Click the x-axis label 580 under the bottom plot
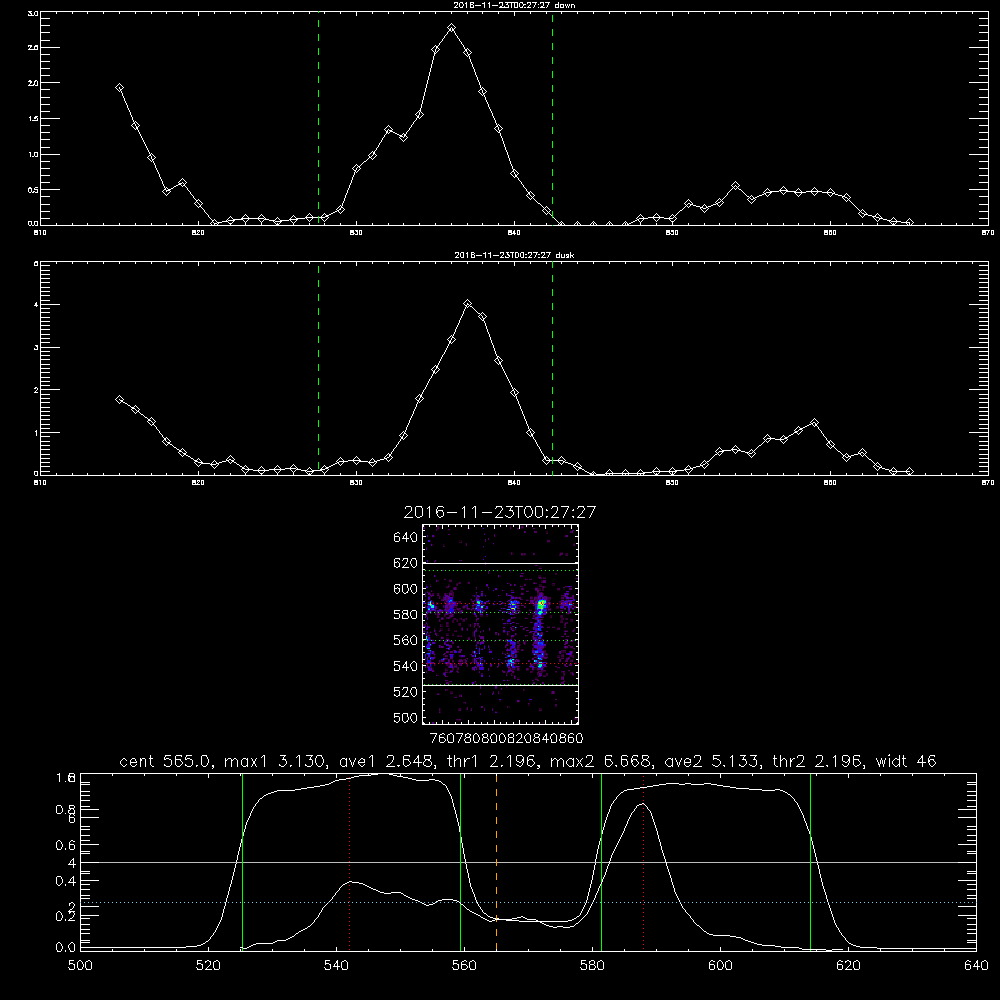The height and width of the screenshot is (1000, 1000). tap(592, 966)
